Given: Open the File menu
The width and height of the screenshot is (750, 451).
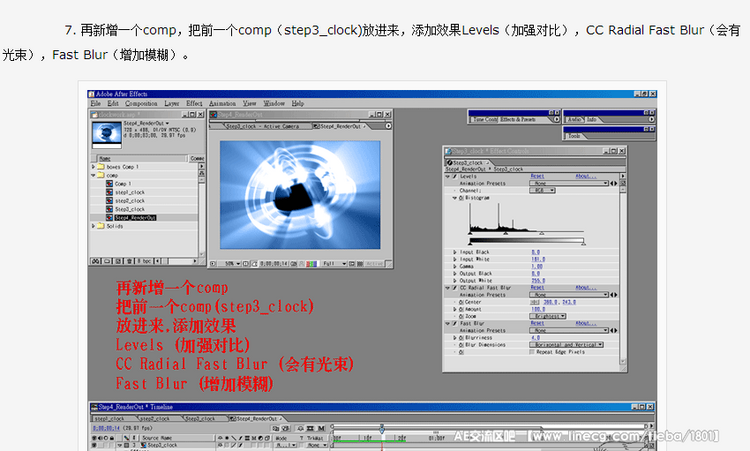Looking at the screenshot, I should tap(96, 103).
